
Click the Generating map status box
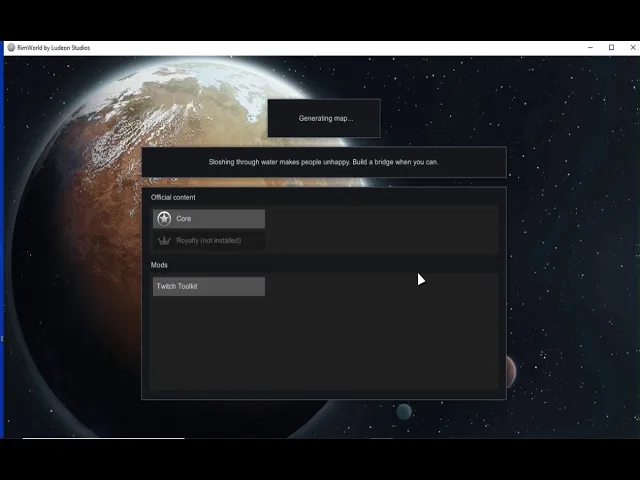(324, 118)
